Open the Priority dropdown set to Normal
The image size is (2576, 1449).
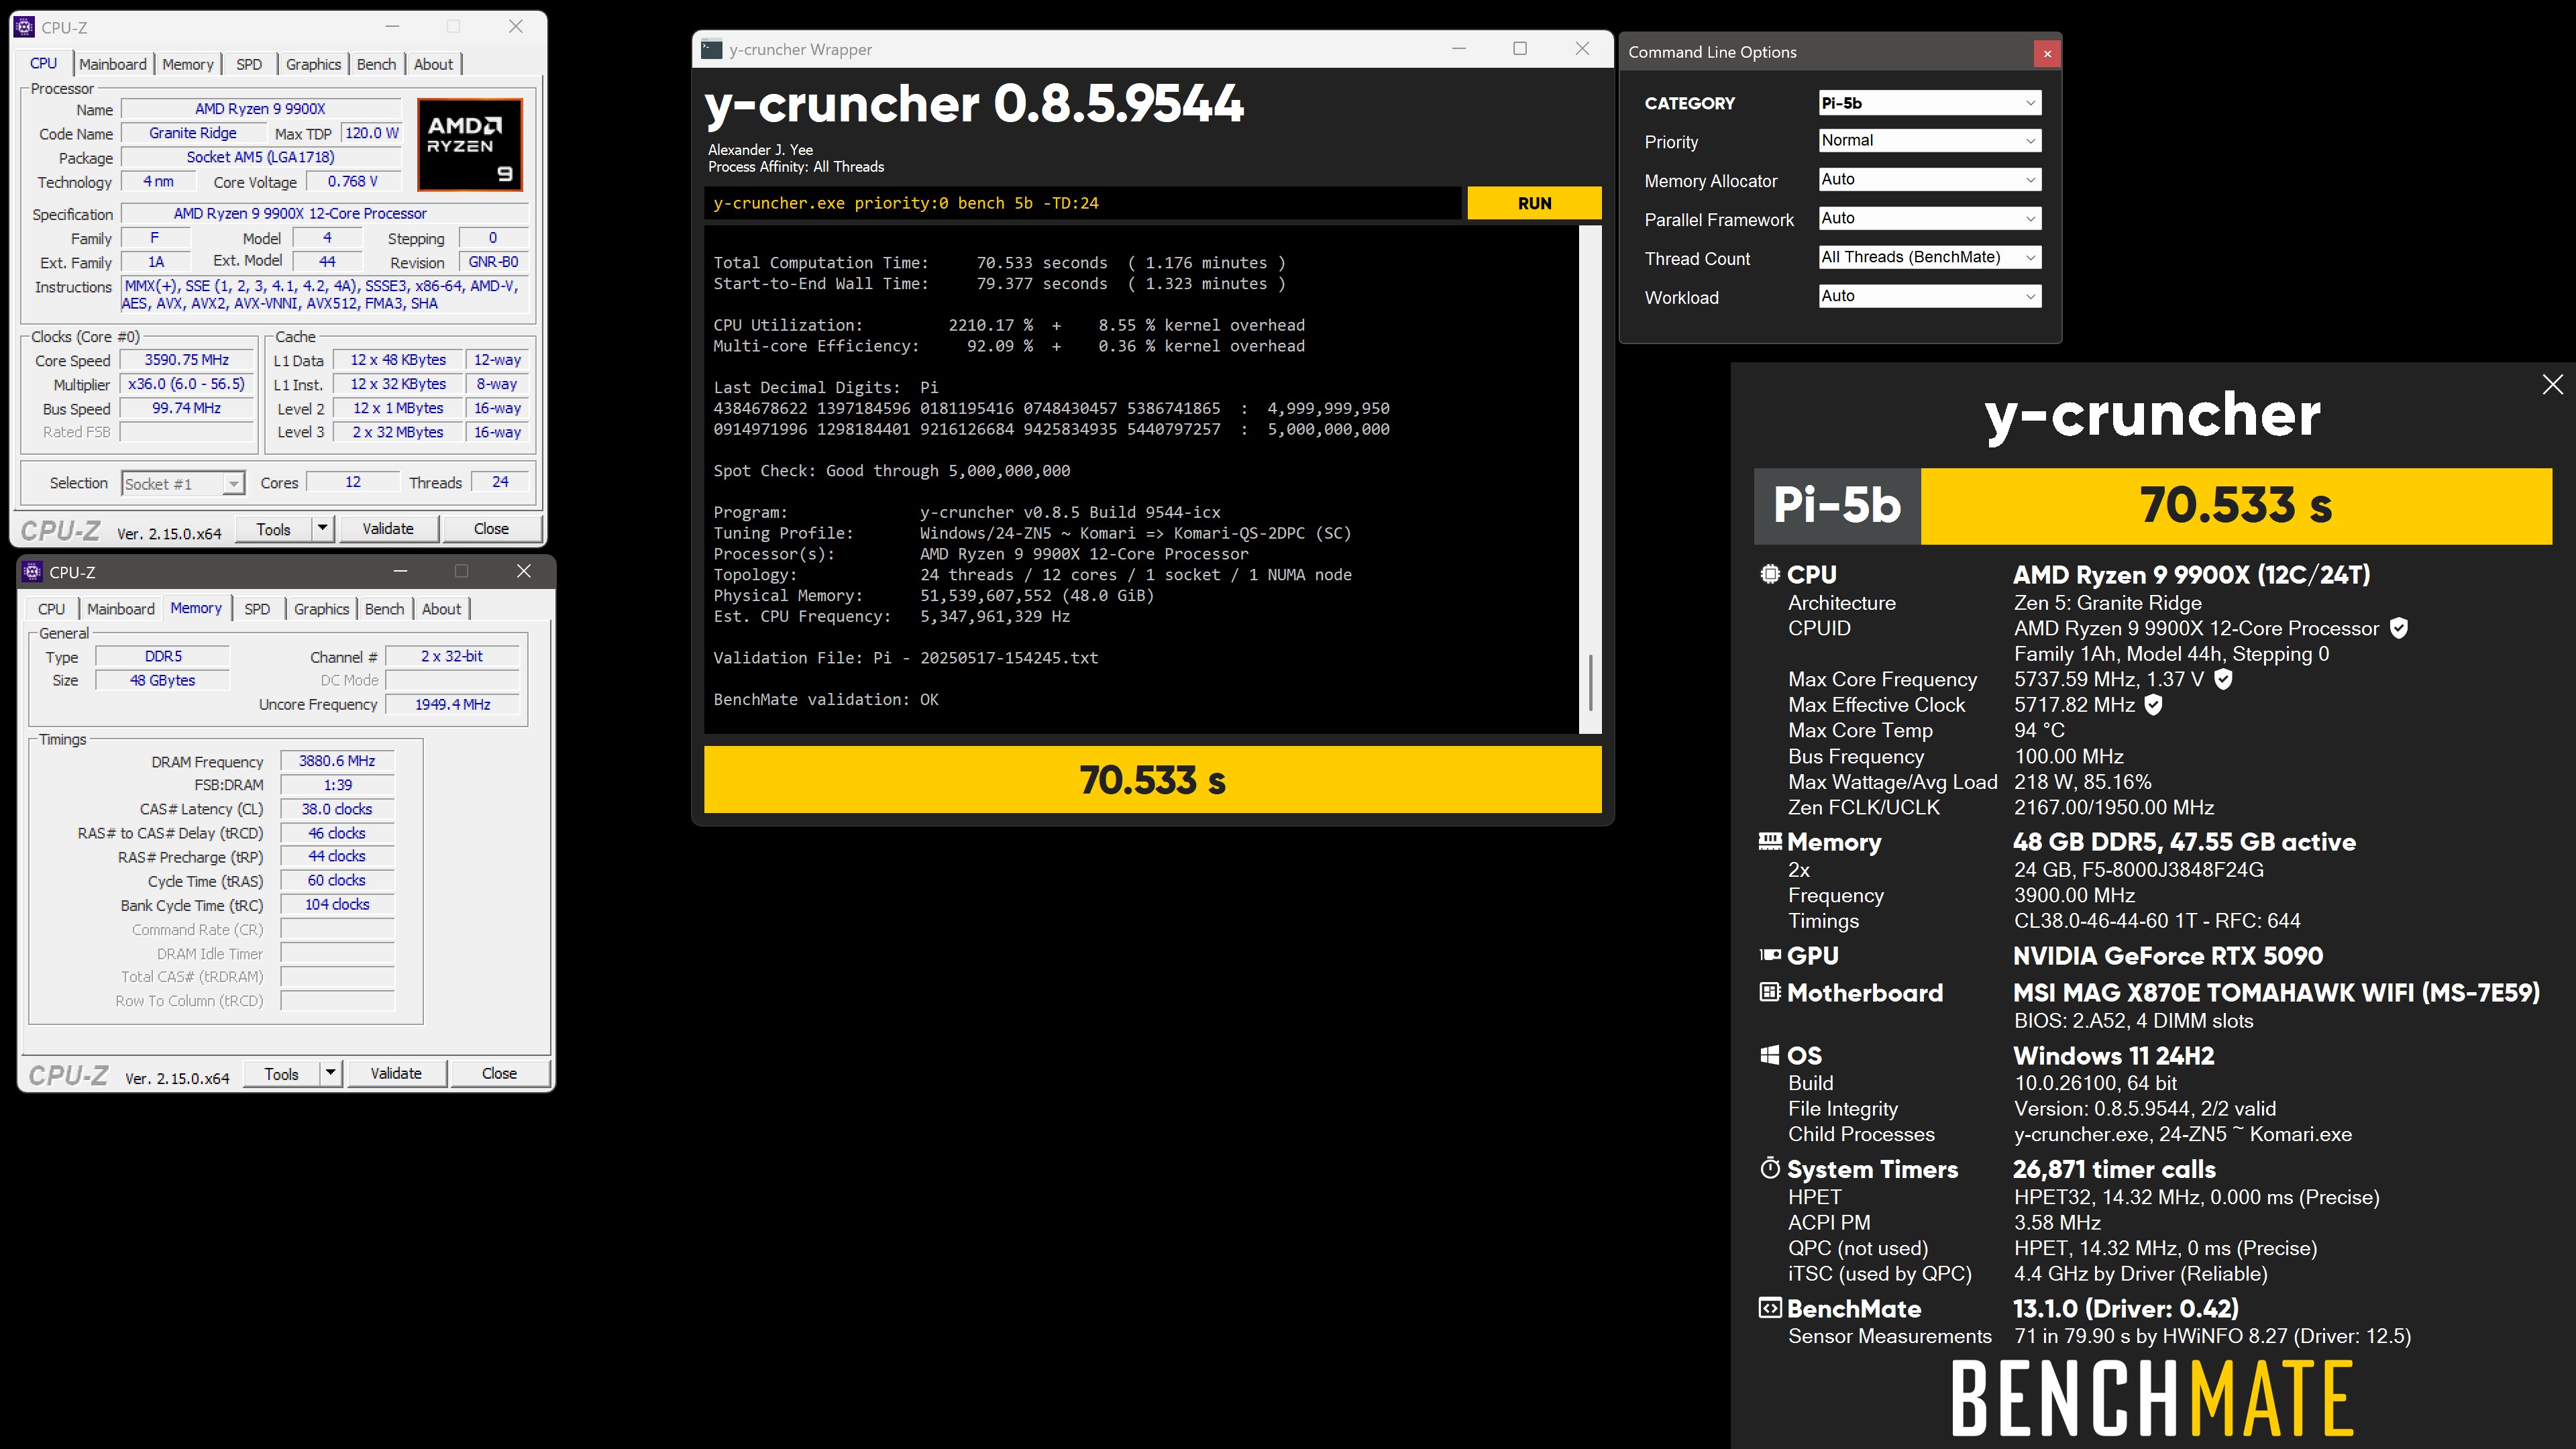1929,141
